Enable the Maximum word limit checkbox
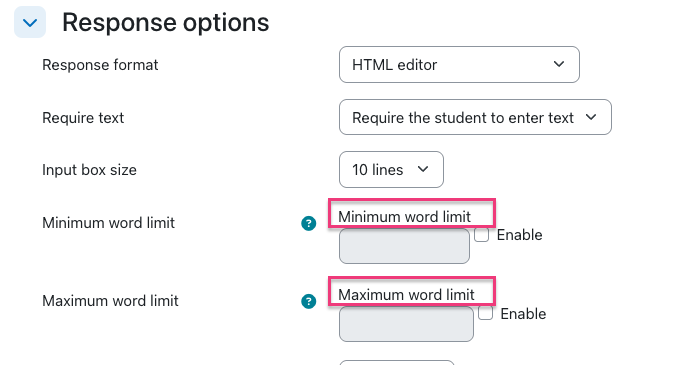The height and width of the screenshot is (365, 686). tap(485, 313)
